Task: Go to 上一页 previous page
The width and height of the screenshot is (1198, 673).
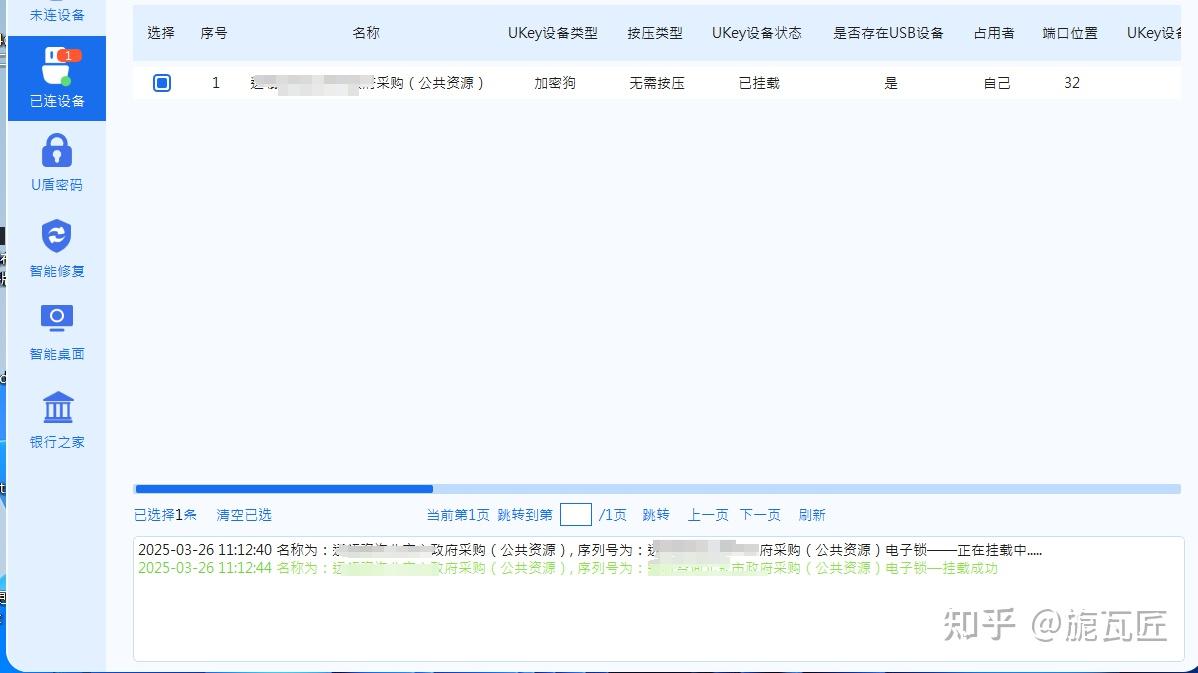Action: click(707, 515)
